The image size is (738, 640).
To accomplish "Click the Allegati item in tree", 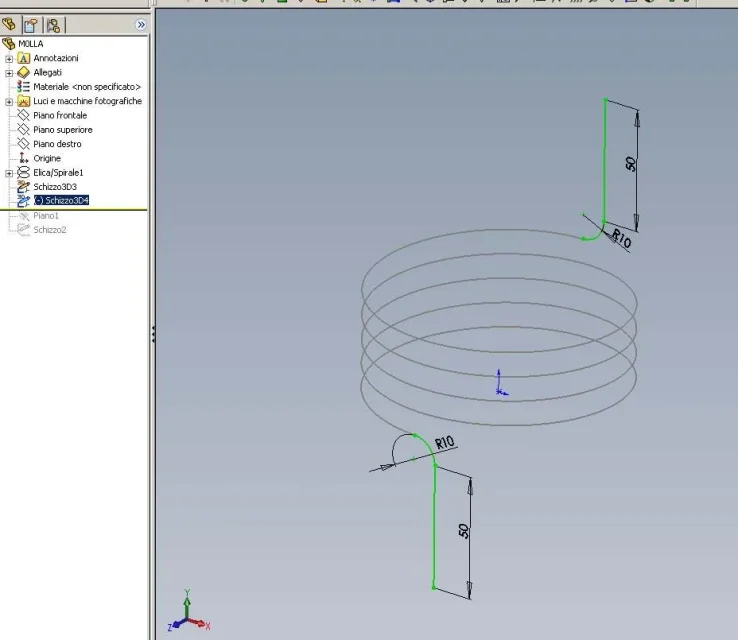I will coord(47,72).
